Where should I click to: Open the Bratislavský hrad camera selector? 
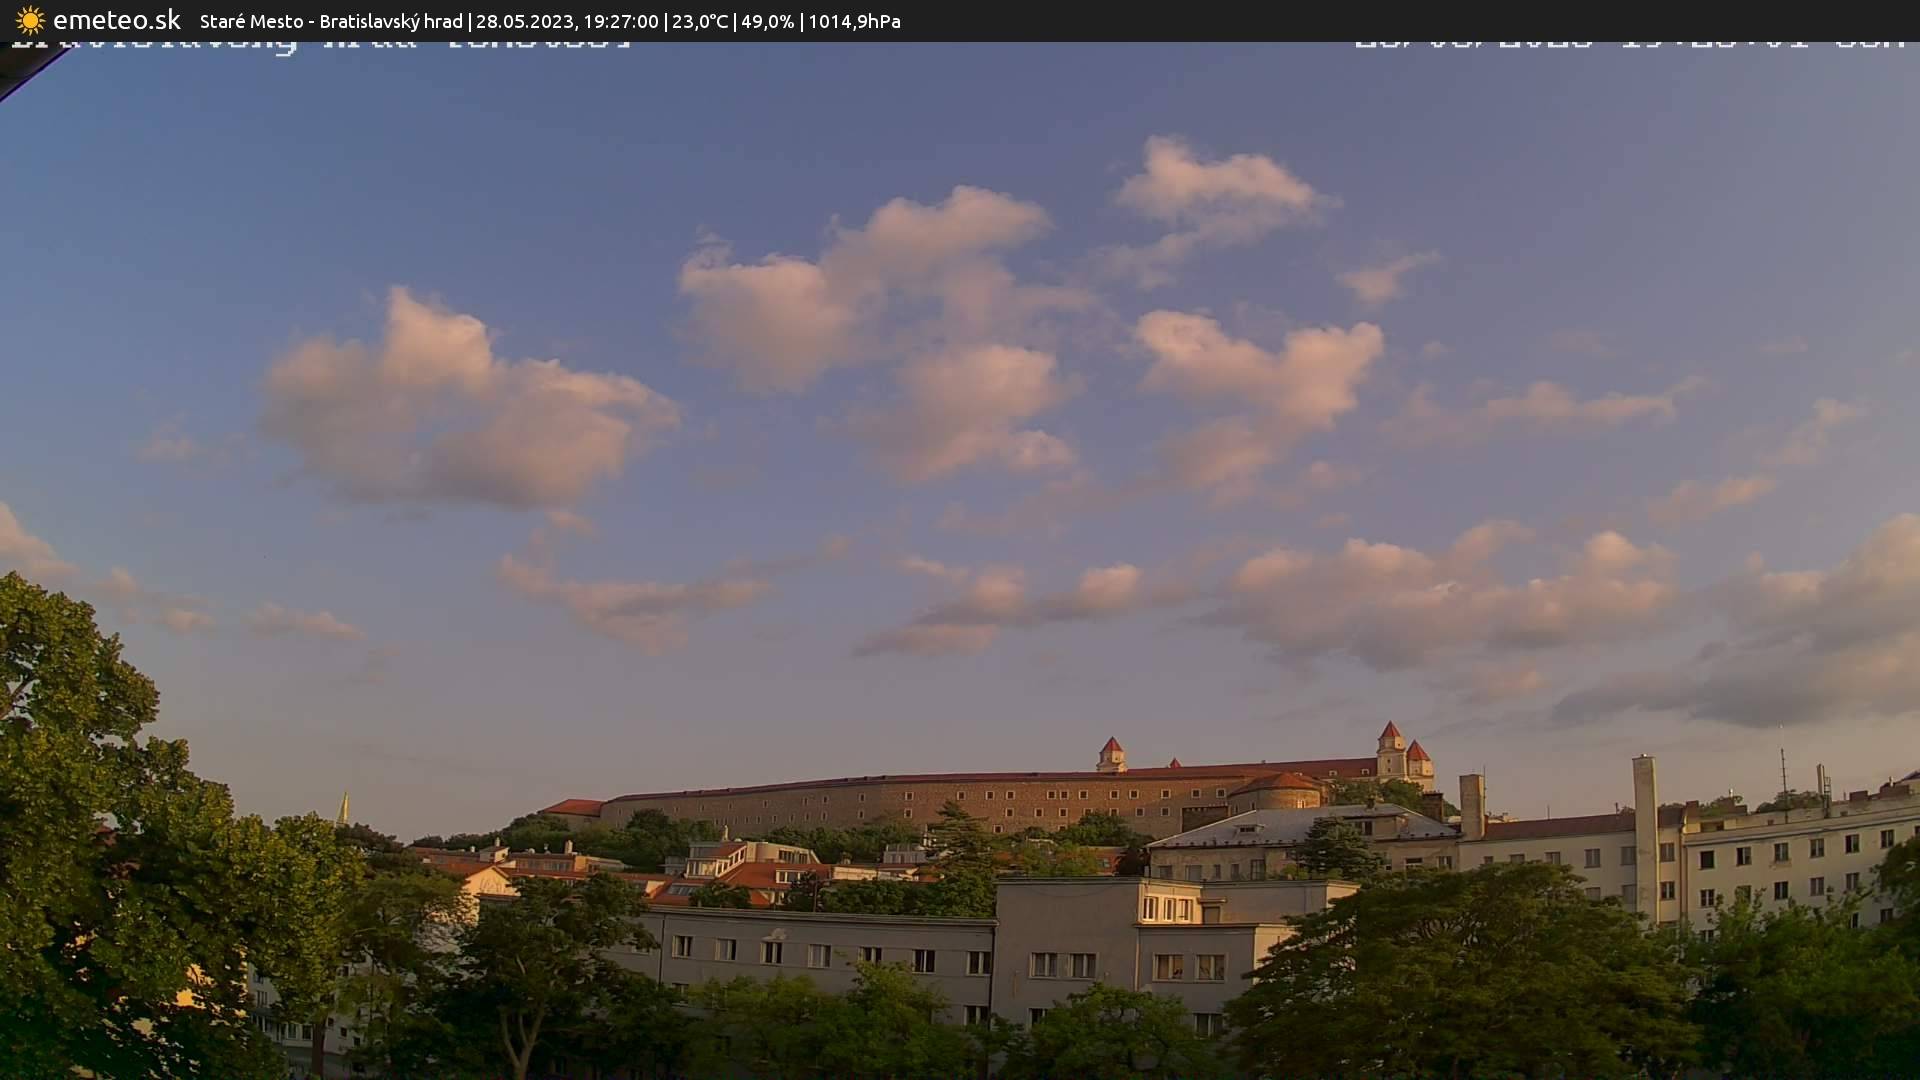pyautogui.click(x=390, y=21)
